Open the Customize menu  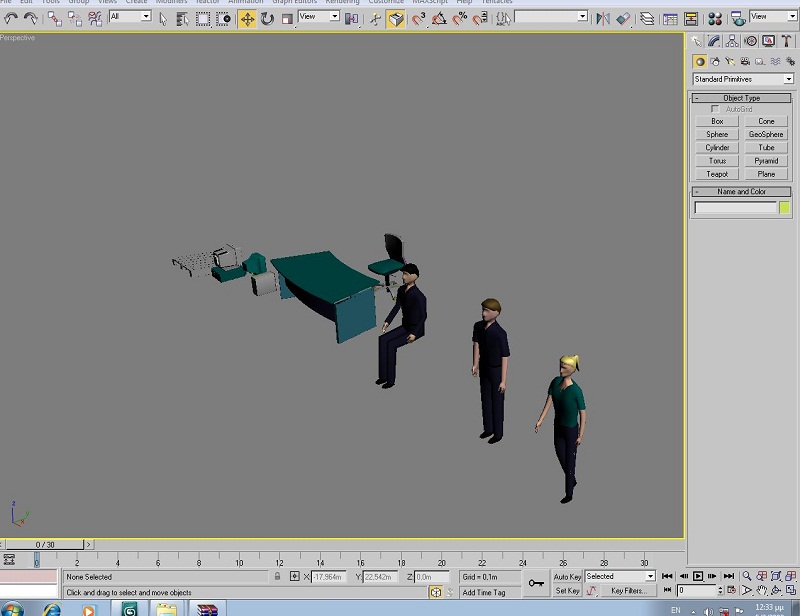(x=386, y=2)
